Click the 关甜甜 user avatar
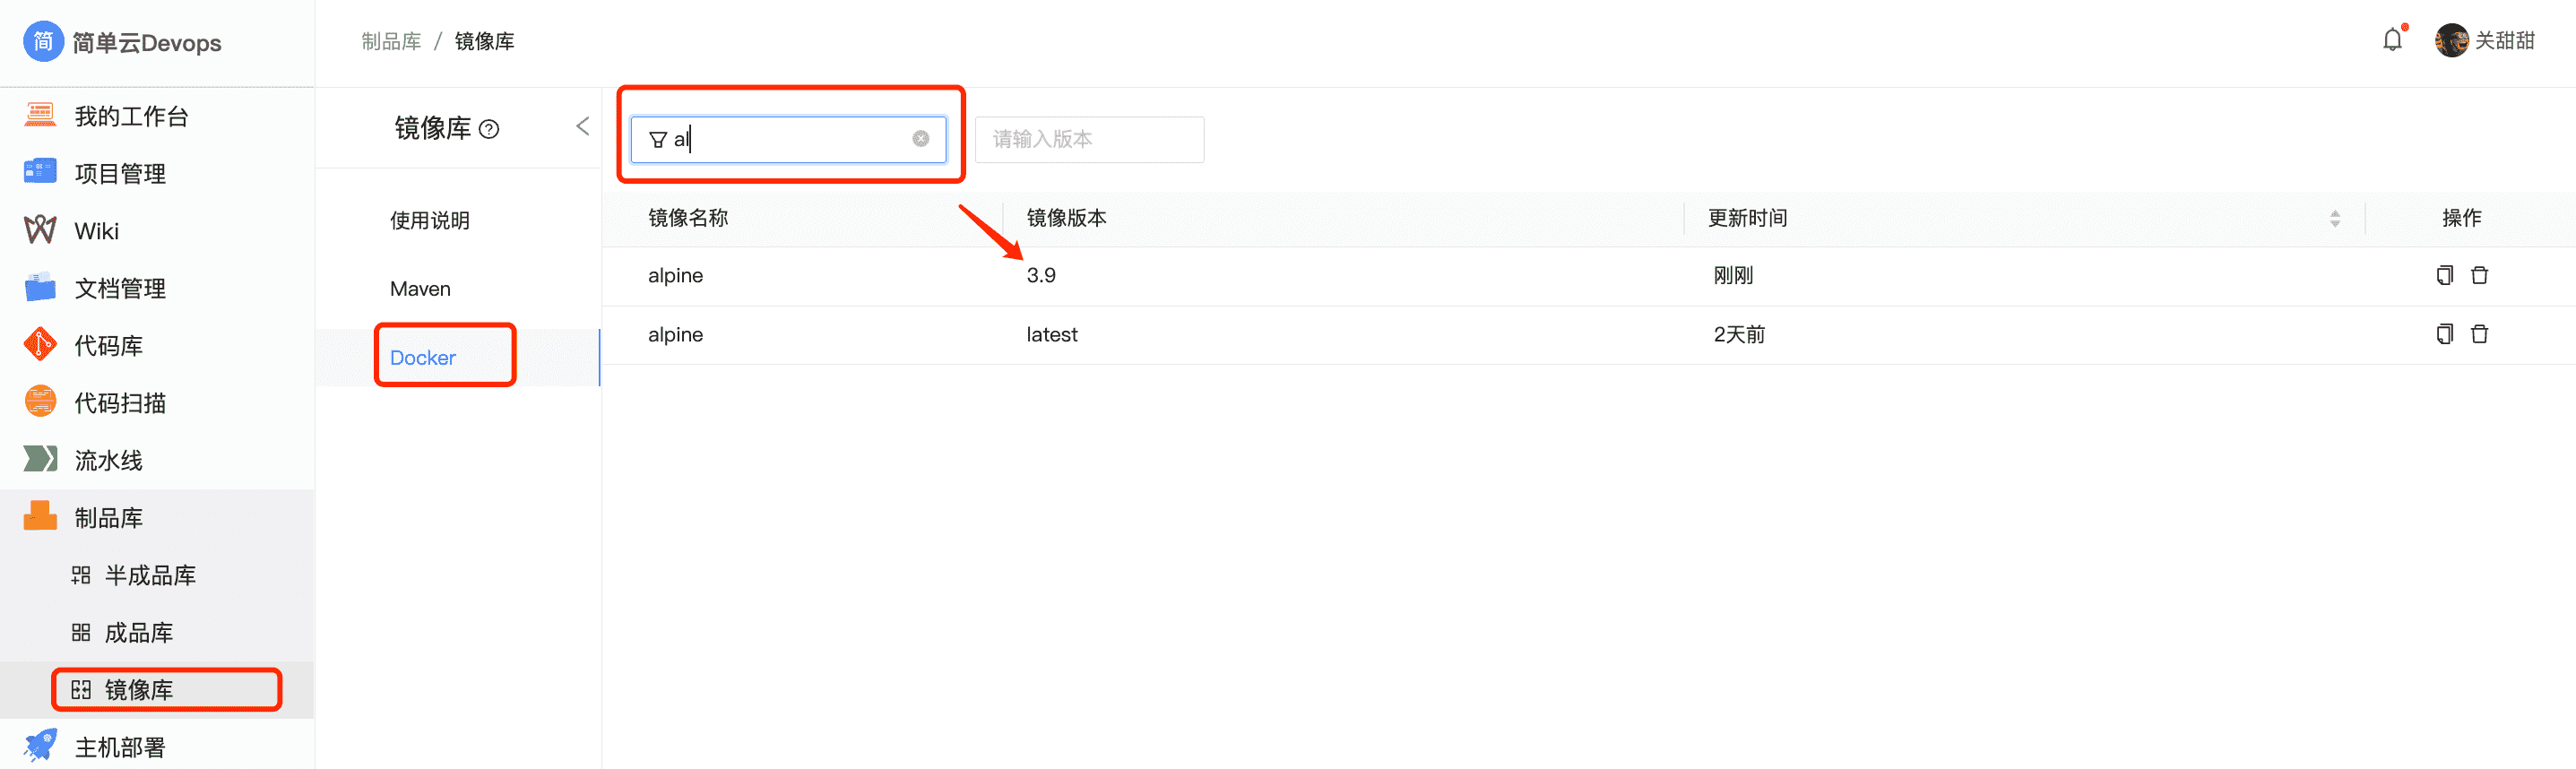Viewport: 2576px width, 769px height. pos(2451,41)
